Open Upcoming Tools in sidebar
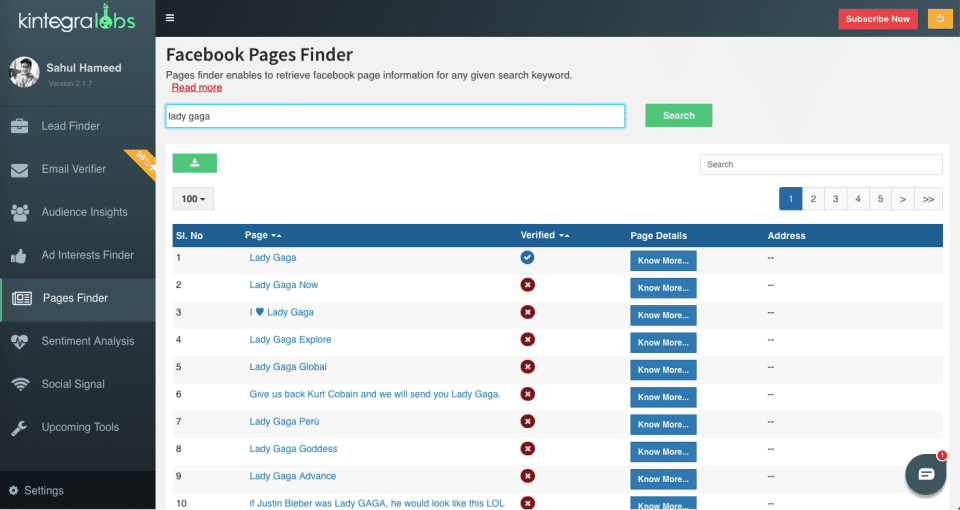 point(78,427)
